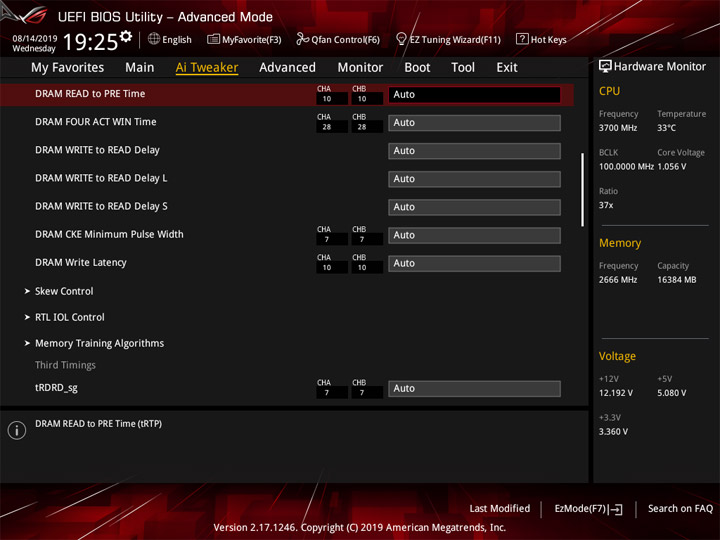Click the 08/14/2019 date
Viewport: 720px width, 540px height.
35,39
